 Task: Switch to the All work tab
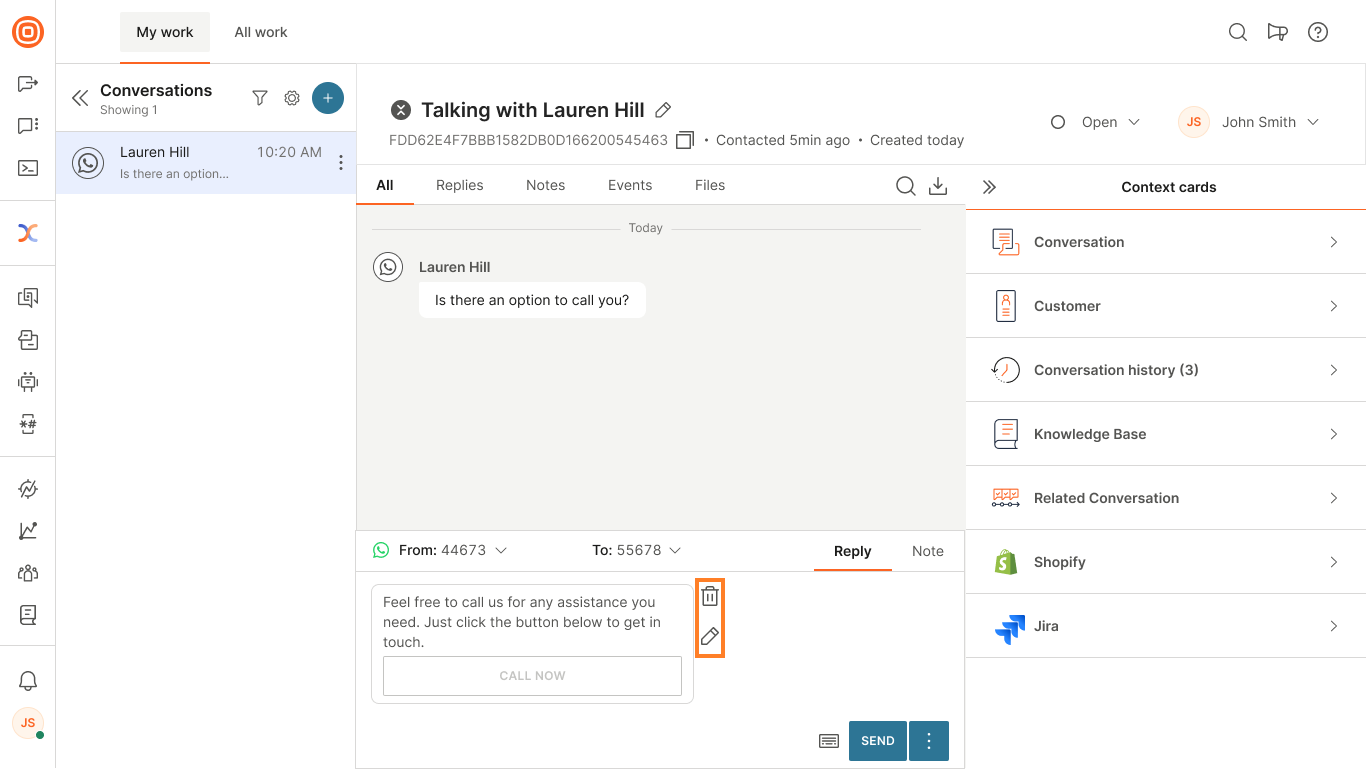point(261,32)
